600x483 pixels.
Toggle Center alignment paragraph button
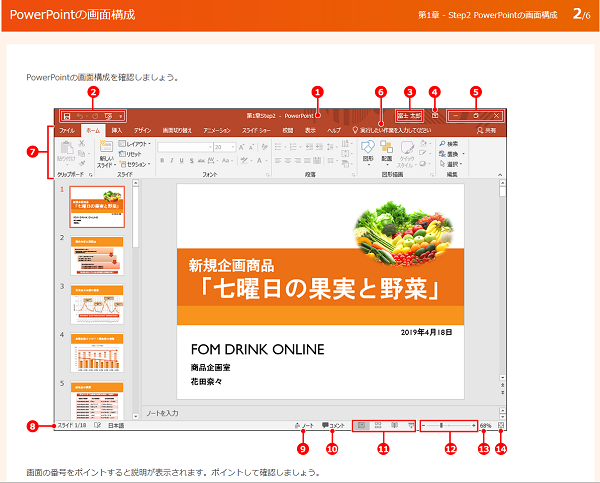click(x=288, y=161)
